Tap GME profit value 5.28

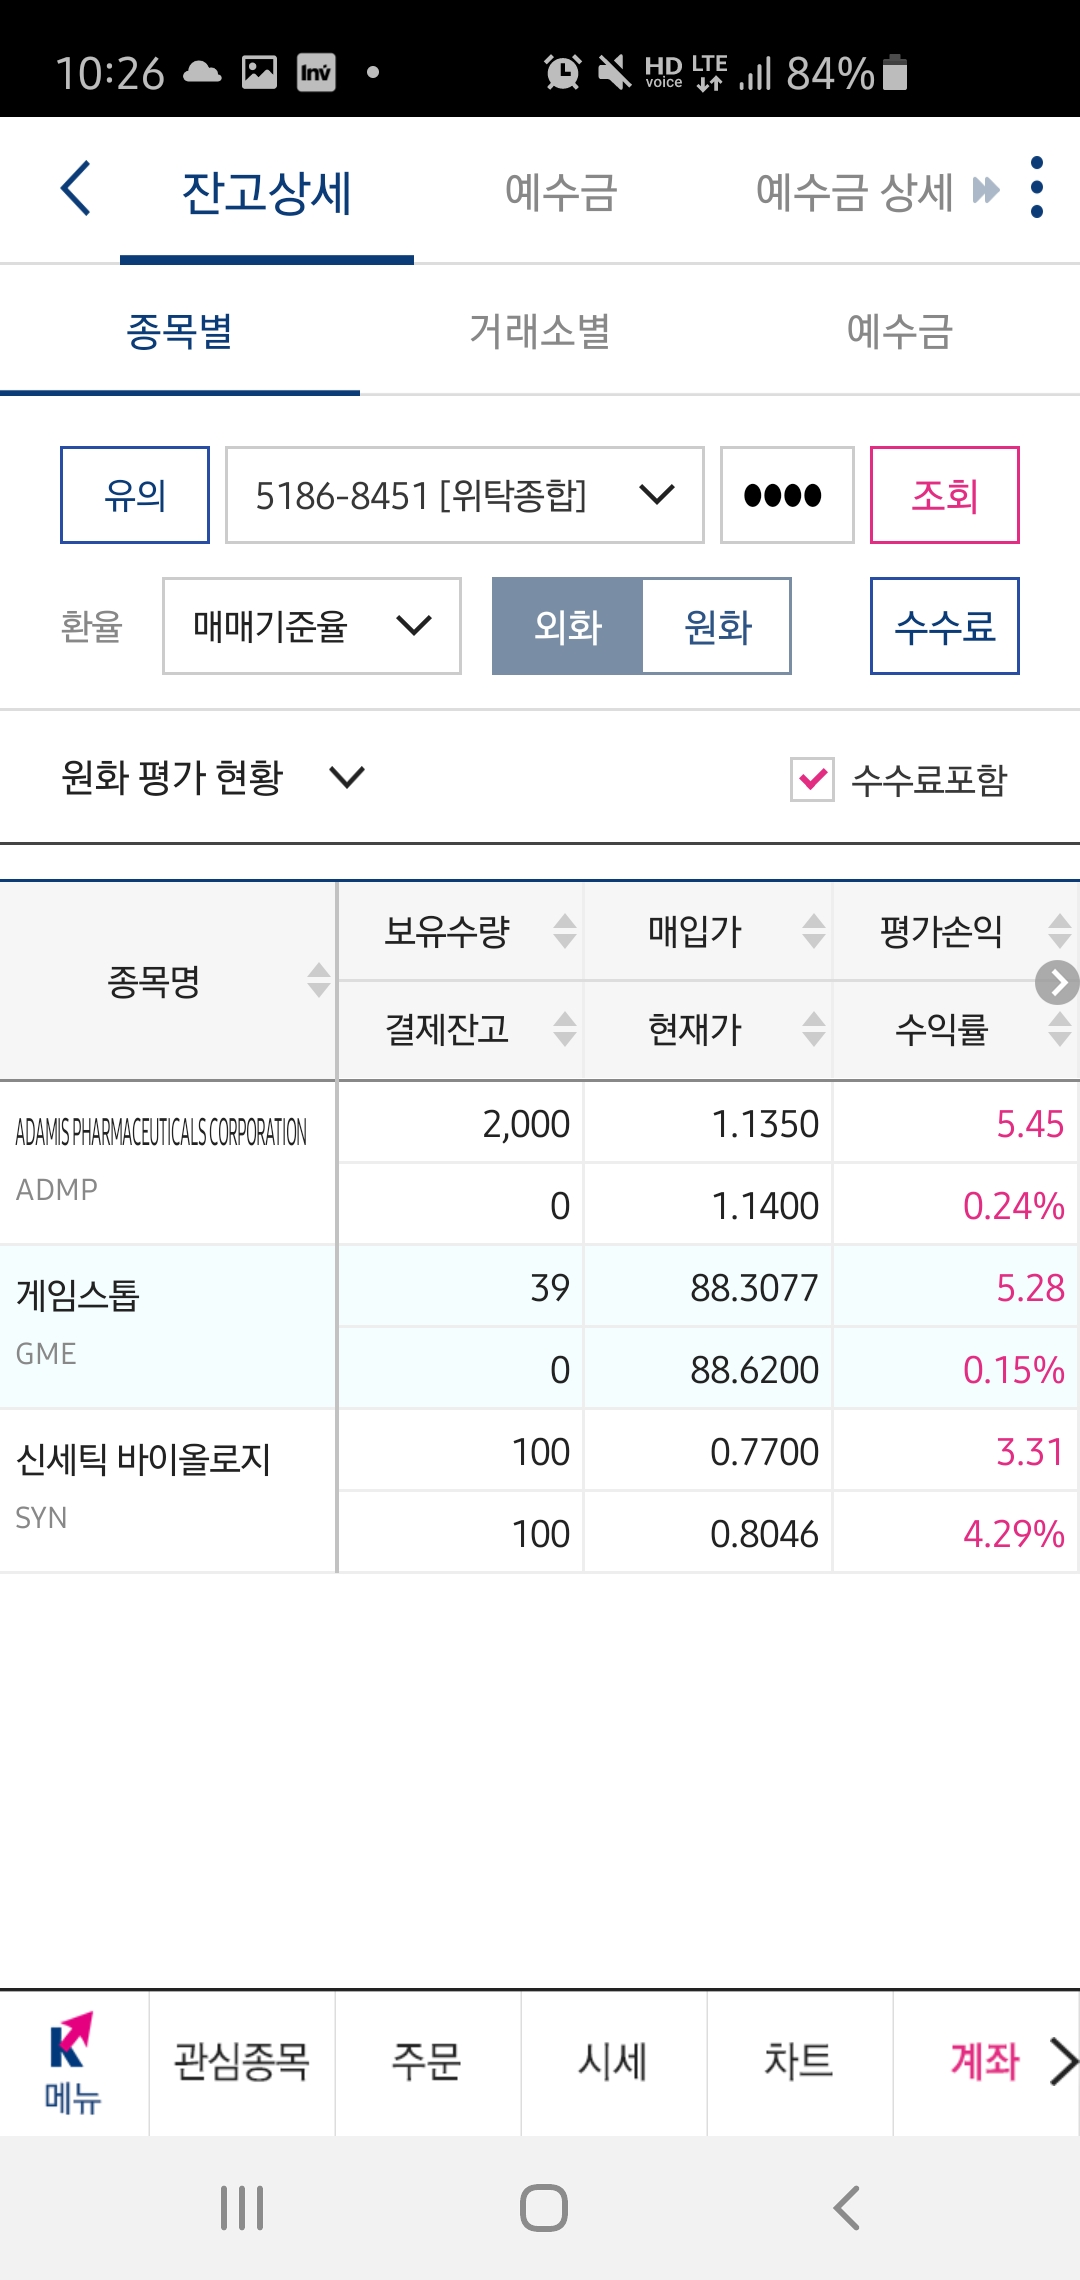point(1030,1288)
